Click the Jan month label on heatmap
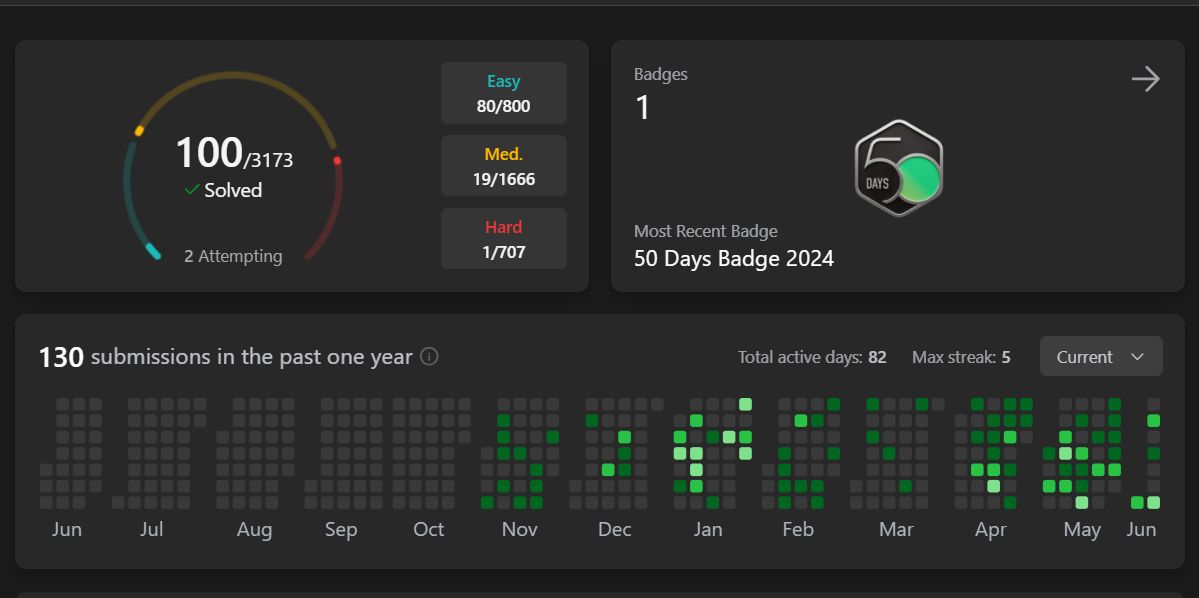The width and height of the screenshot is (1199, 598). tap(708, 529)
